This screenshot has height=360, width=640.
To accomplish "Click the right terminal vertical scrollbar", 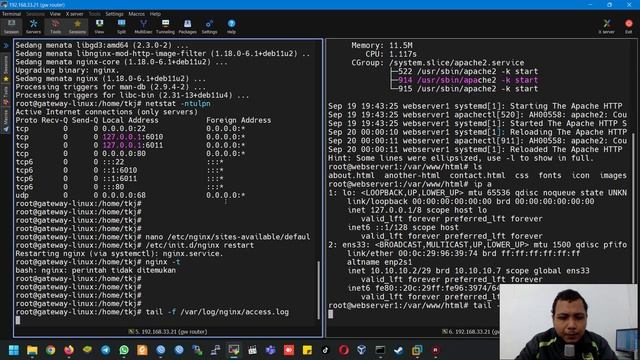I will point(633,208).
